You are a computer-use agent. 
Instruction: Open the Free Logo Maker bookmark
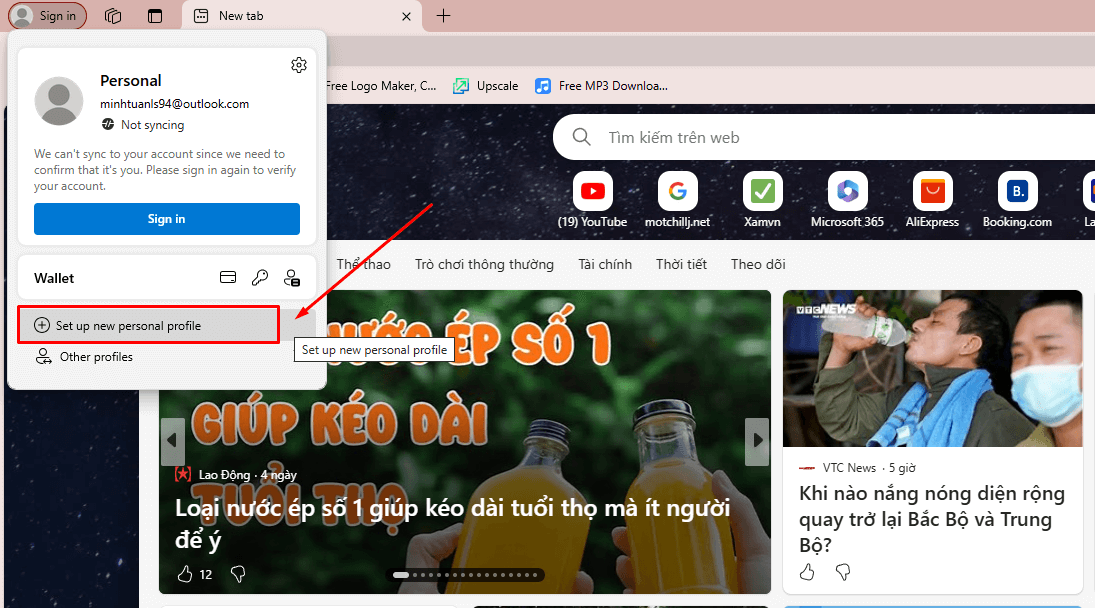pyautogui.click(x=381, y=86)
